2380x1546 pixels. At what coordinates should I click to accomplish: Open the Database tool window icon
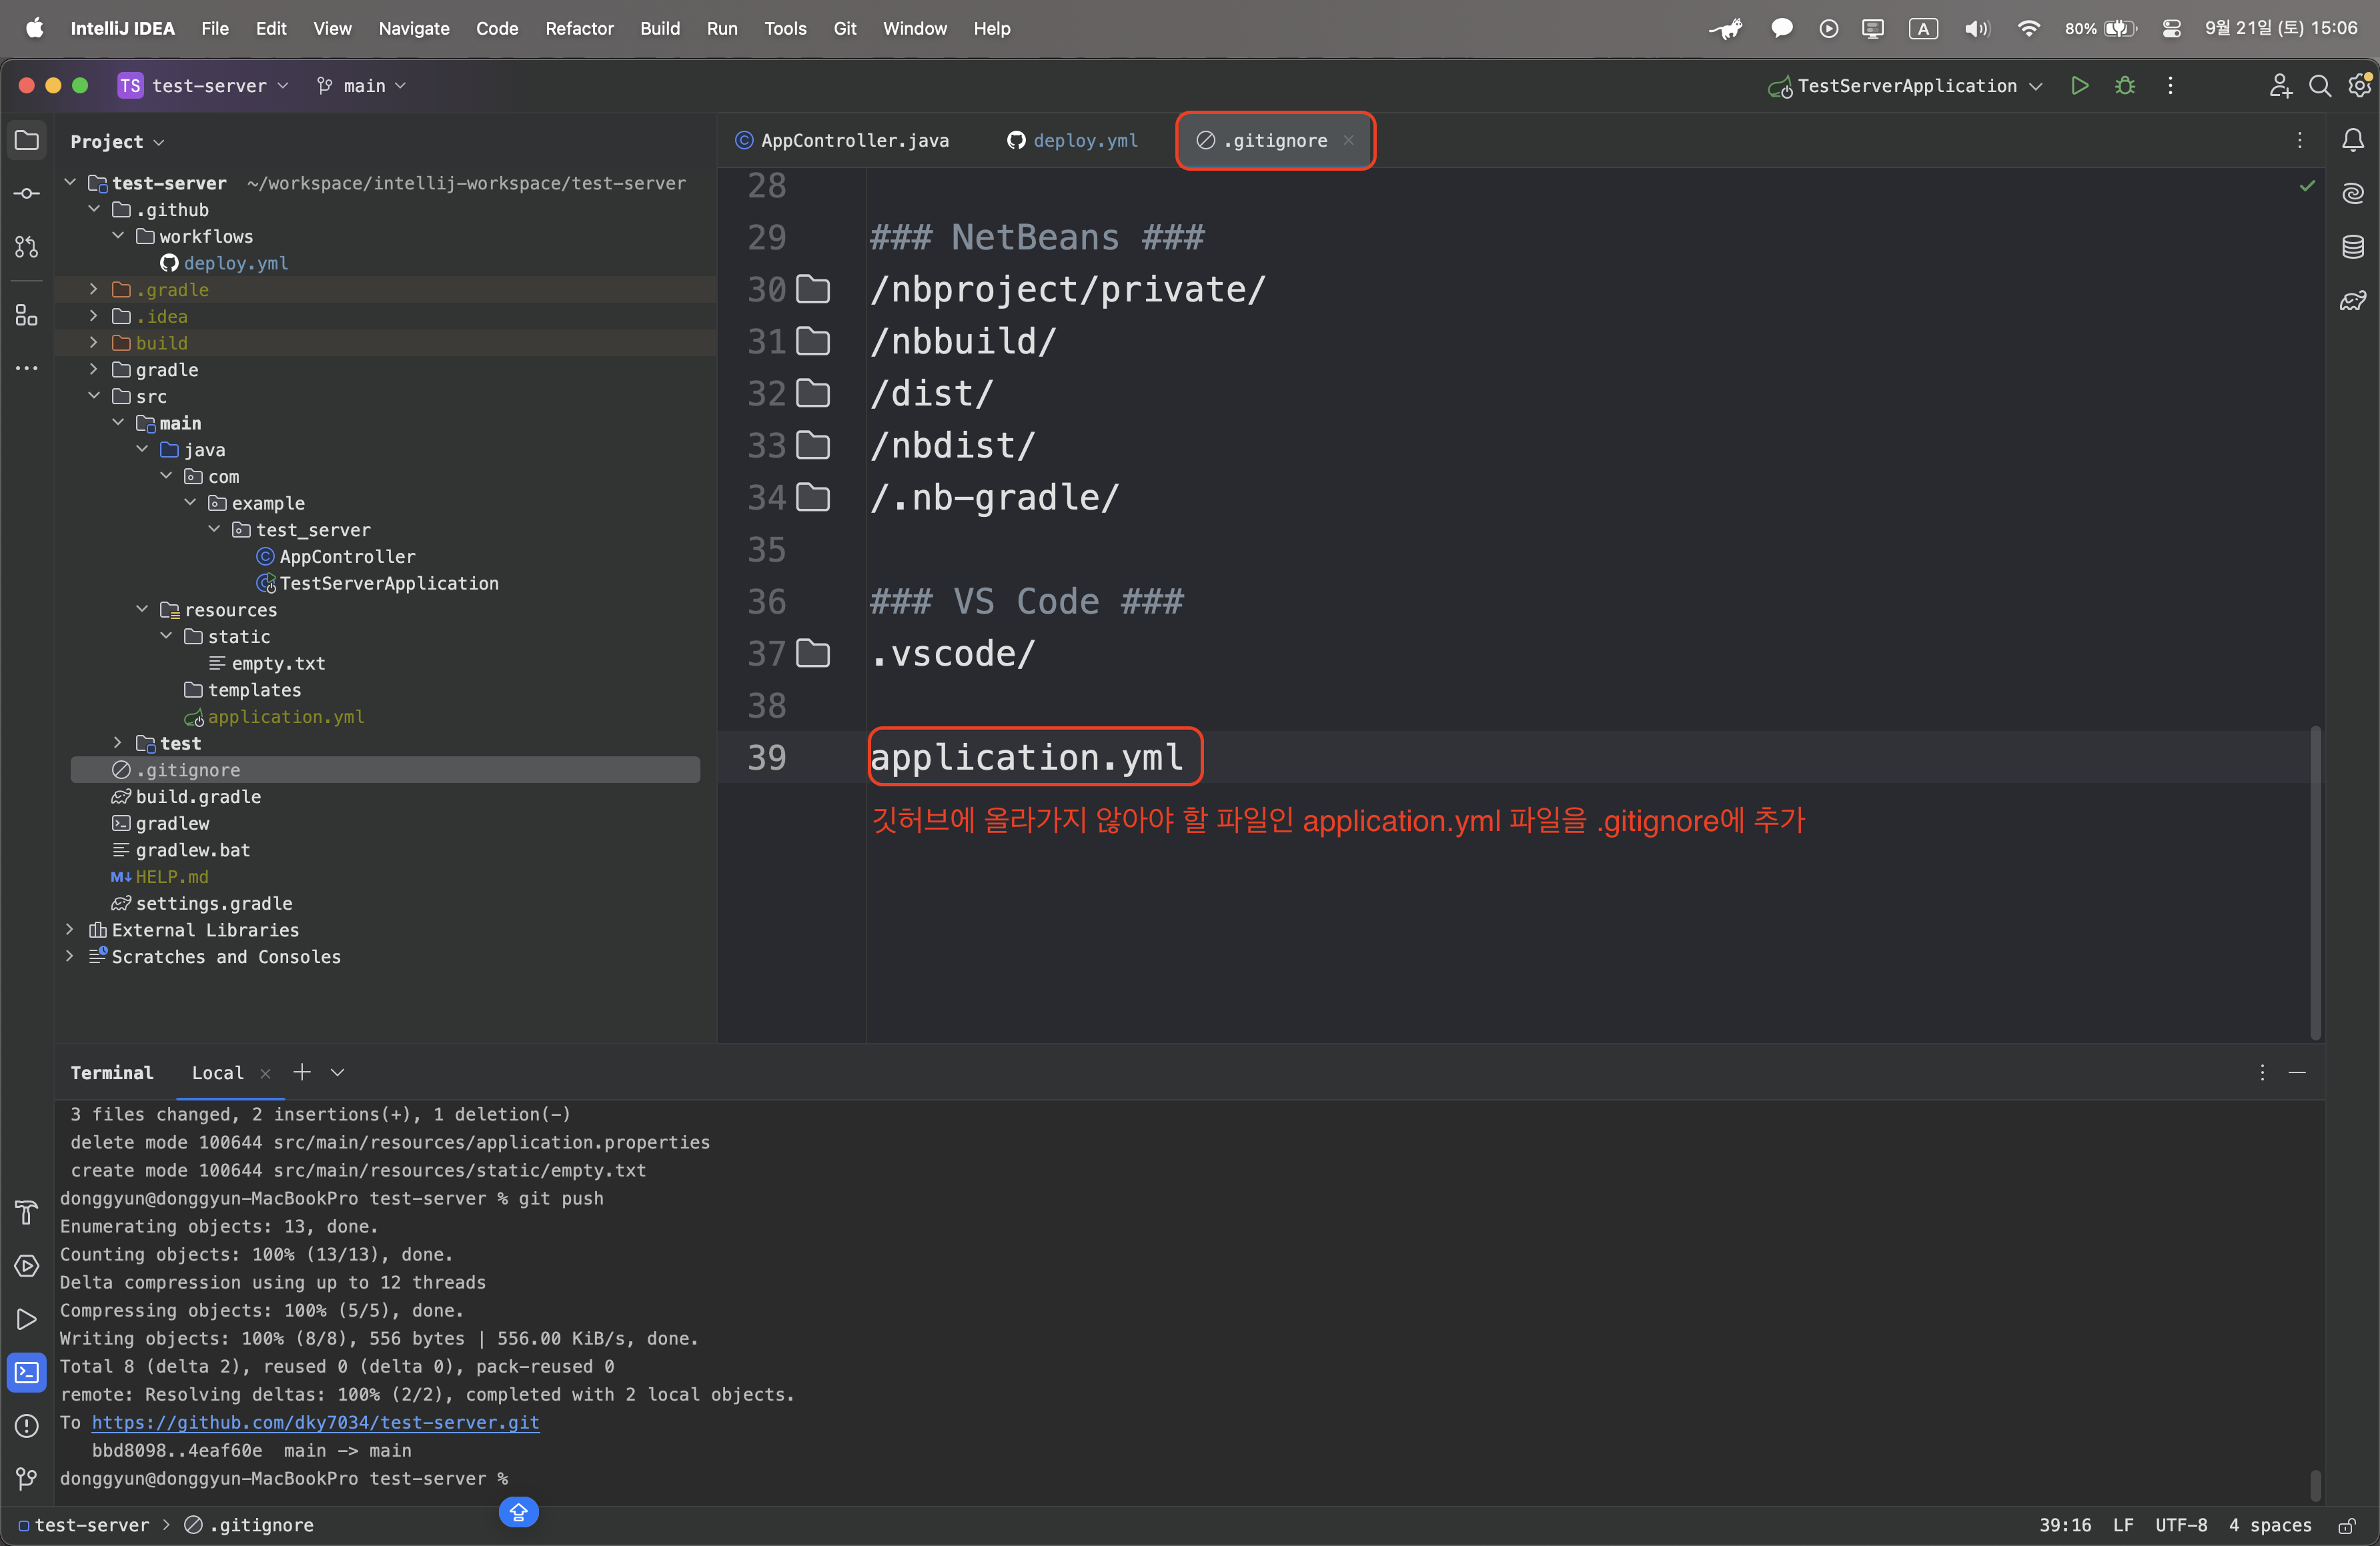(x=2353, y=247)
